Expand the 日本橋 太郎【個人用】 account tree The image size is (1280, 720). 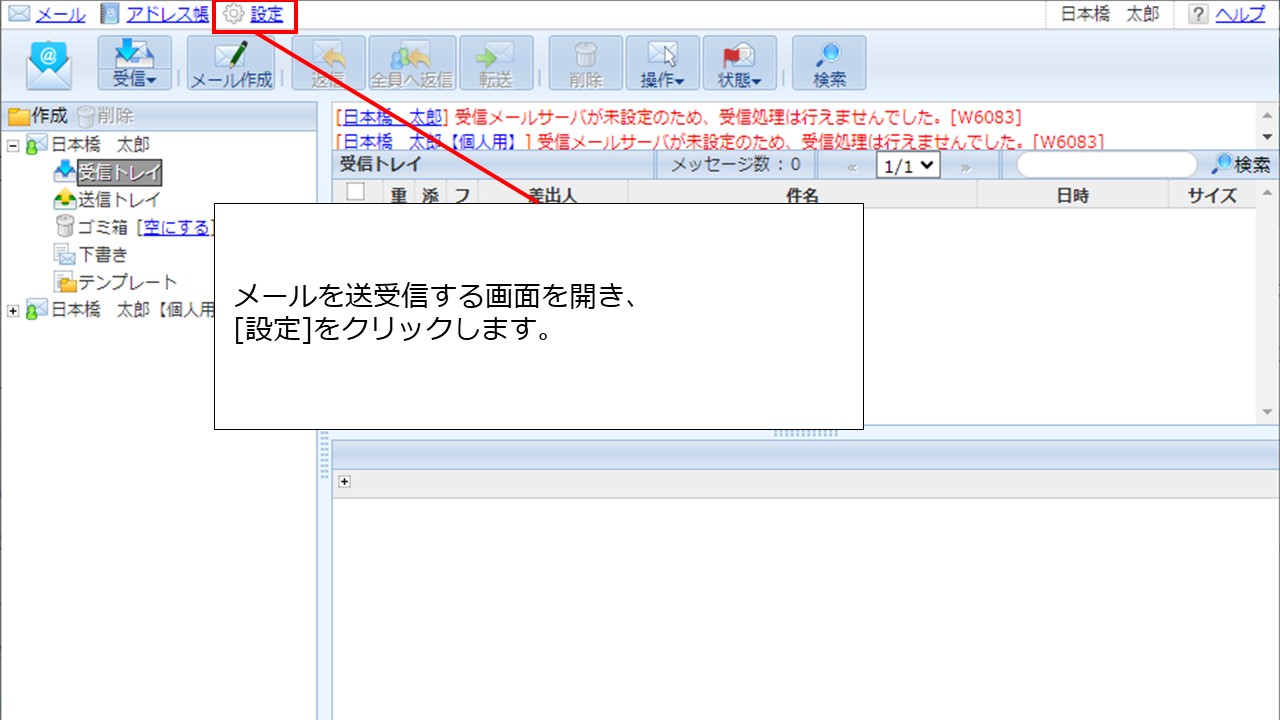(x=13, y=310)
